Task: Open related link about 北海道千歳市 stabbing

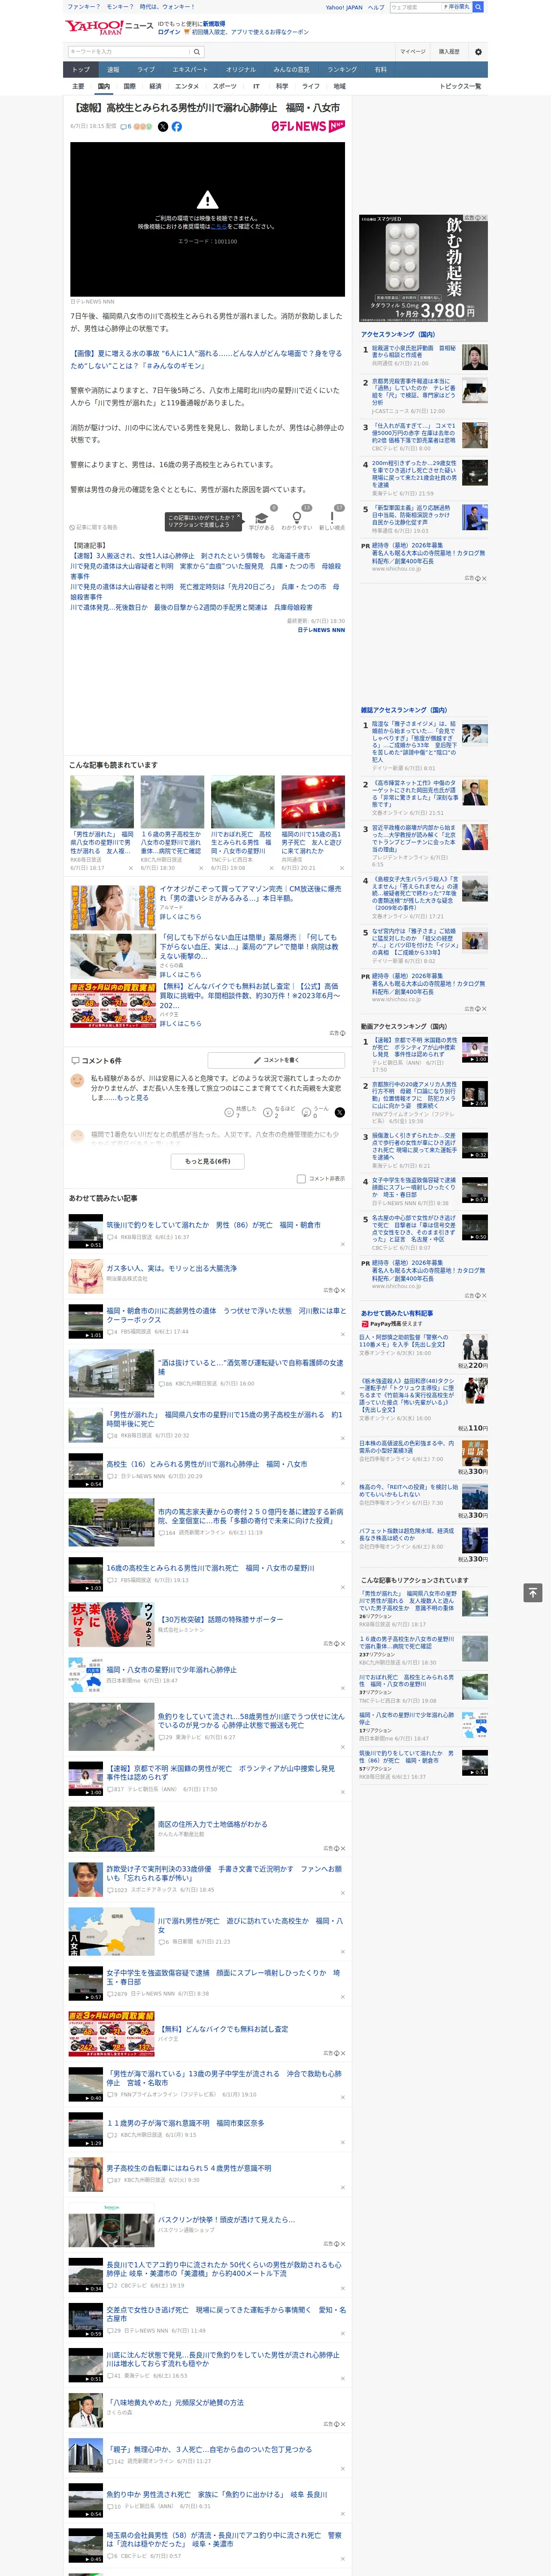Action: coord(190,556)
